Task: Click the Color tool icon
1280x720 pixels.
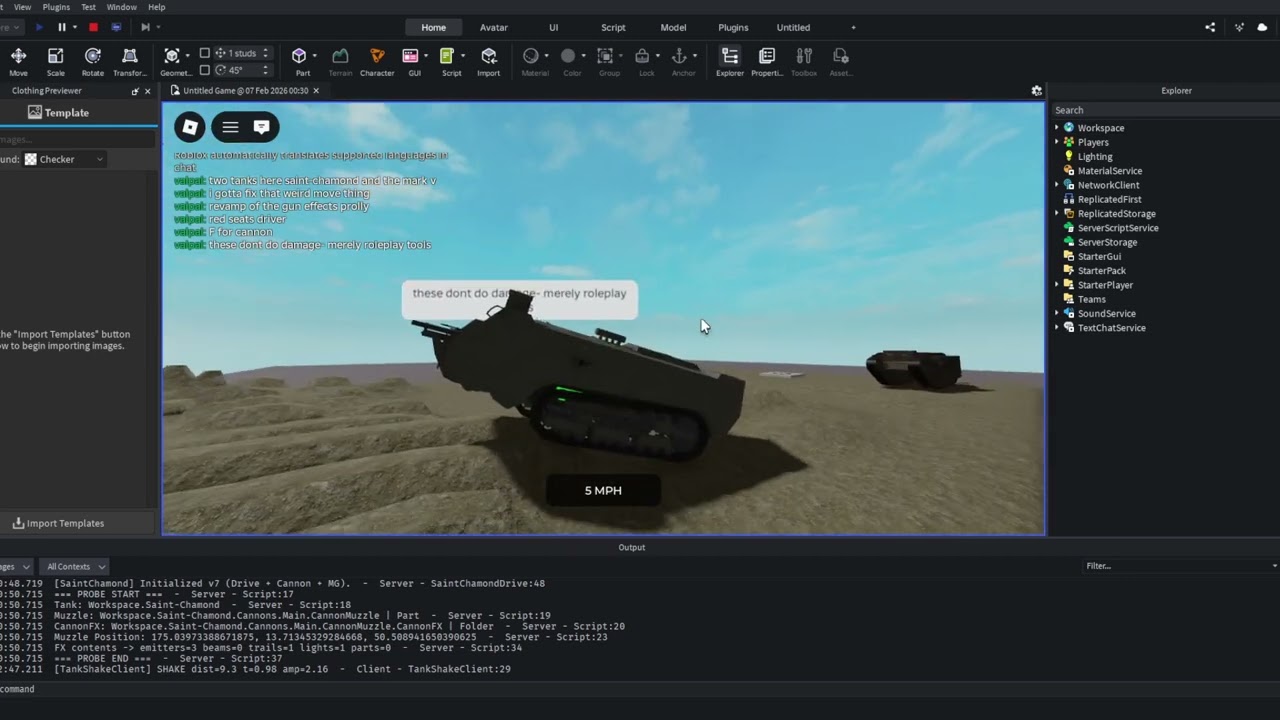Action: [x=568, y=56]
